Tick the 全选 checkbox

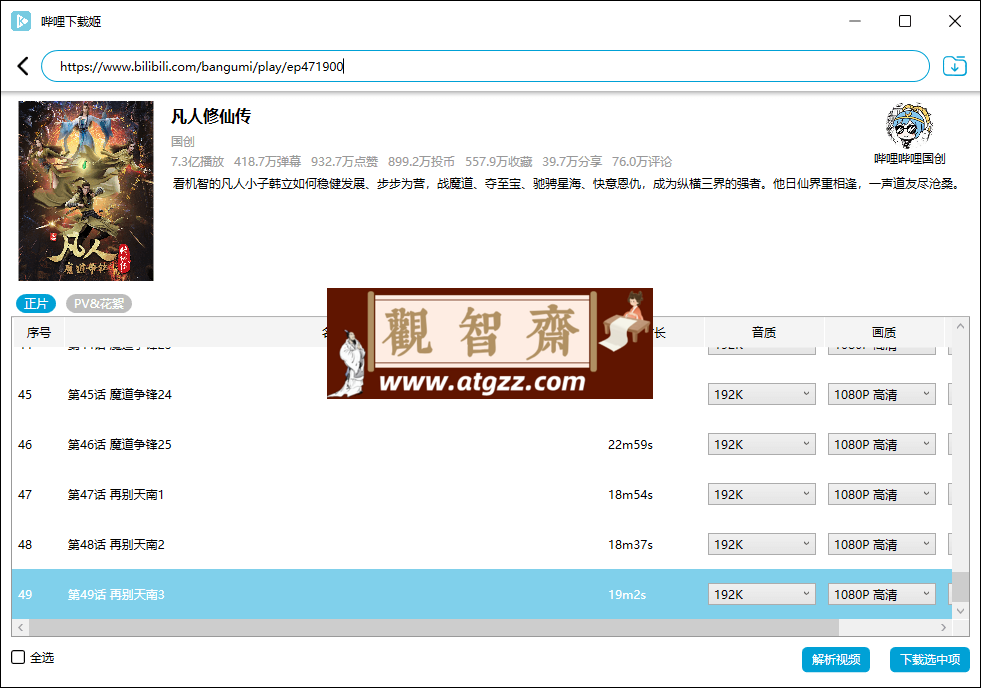[x=18, y=657]
